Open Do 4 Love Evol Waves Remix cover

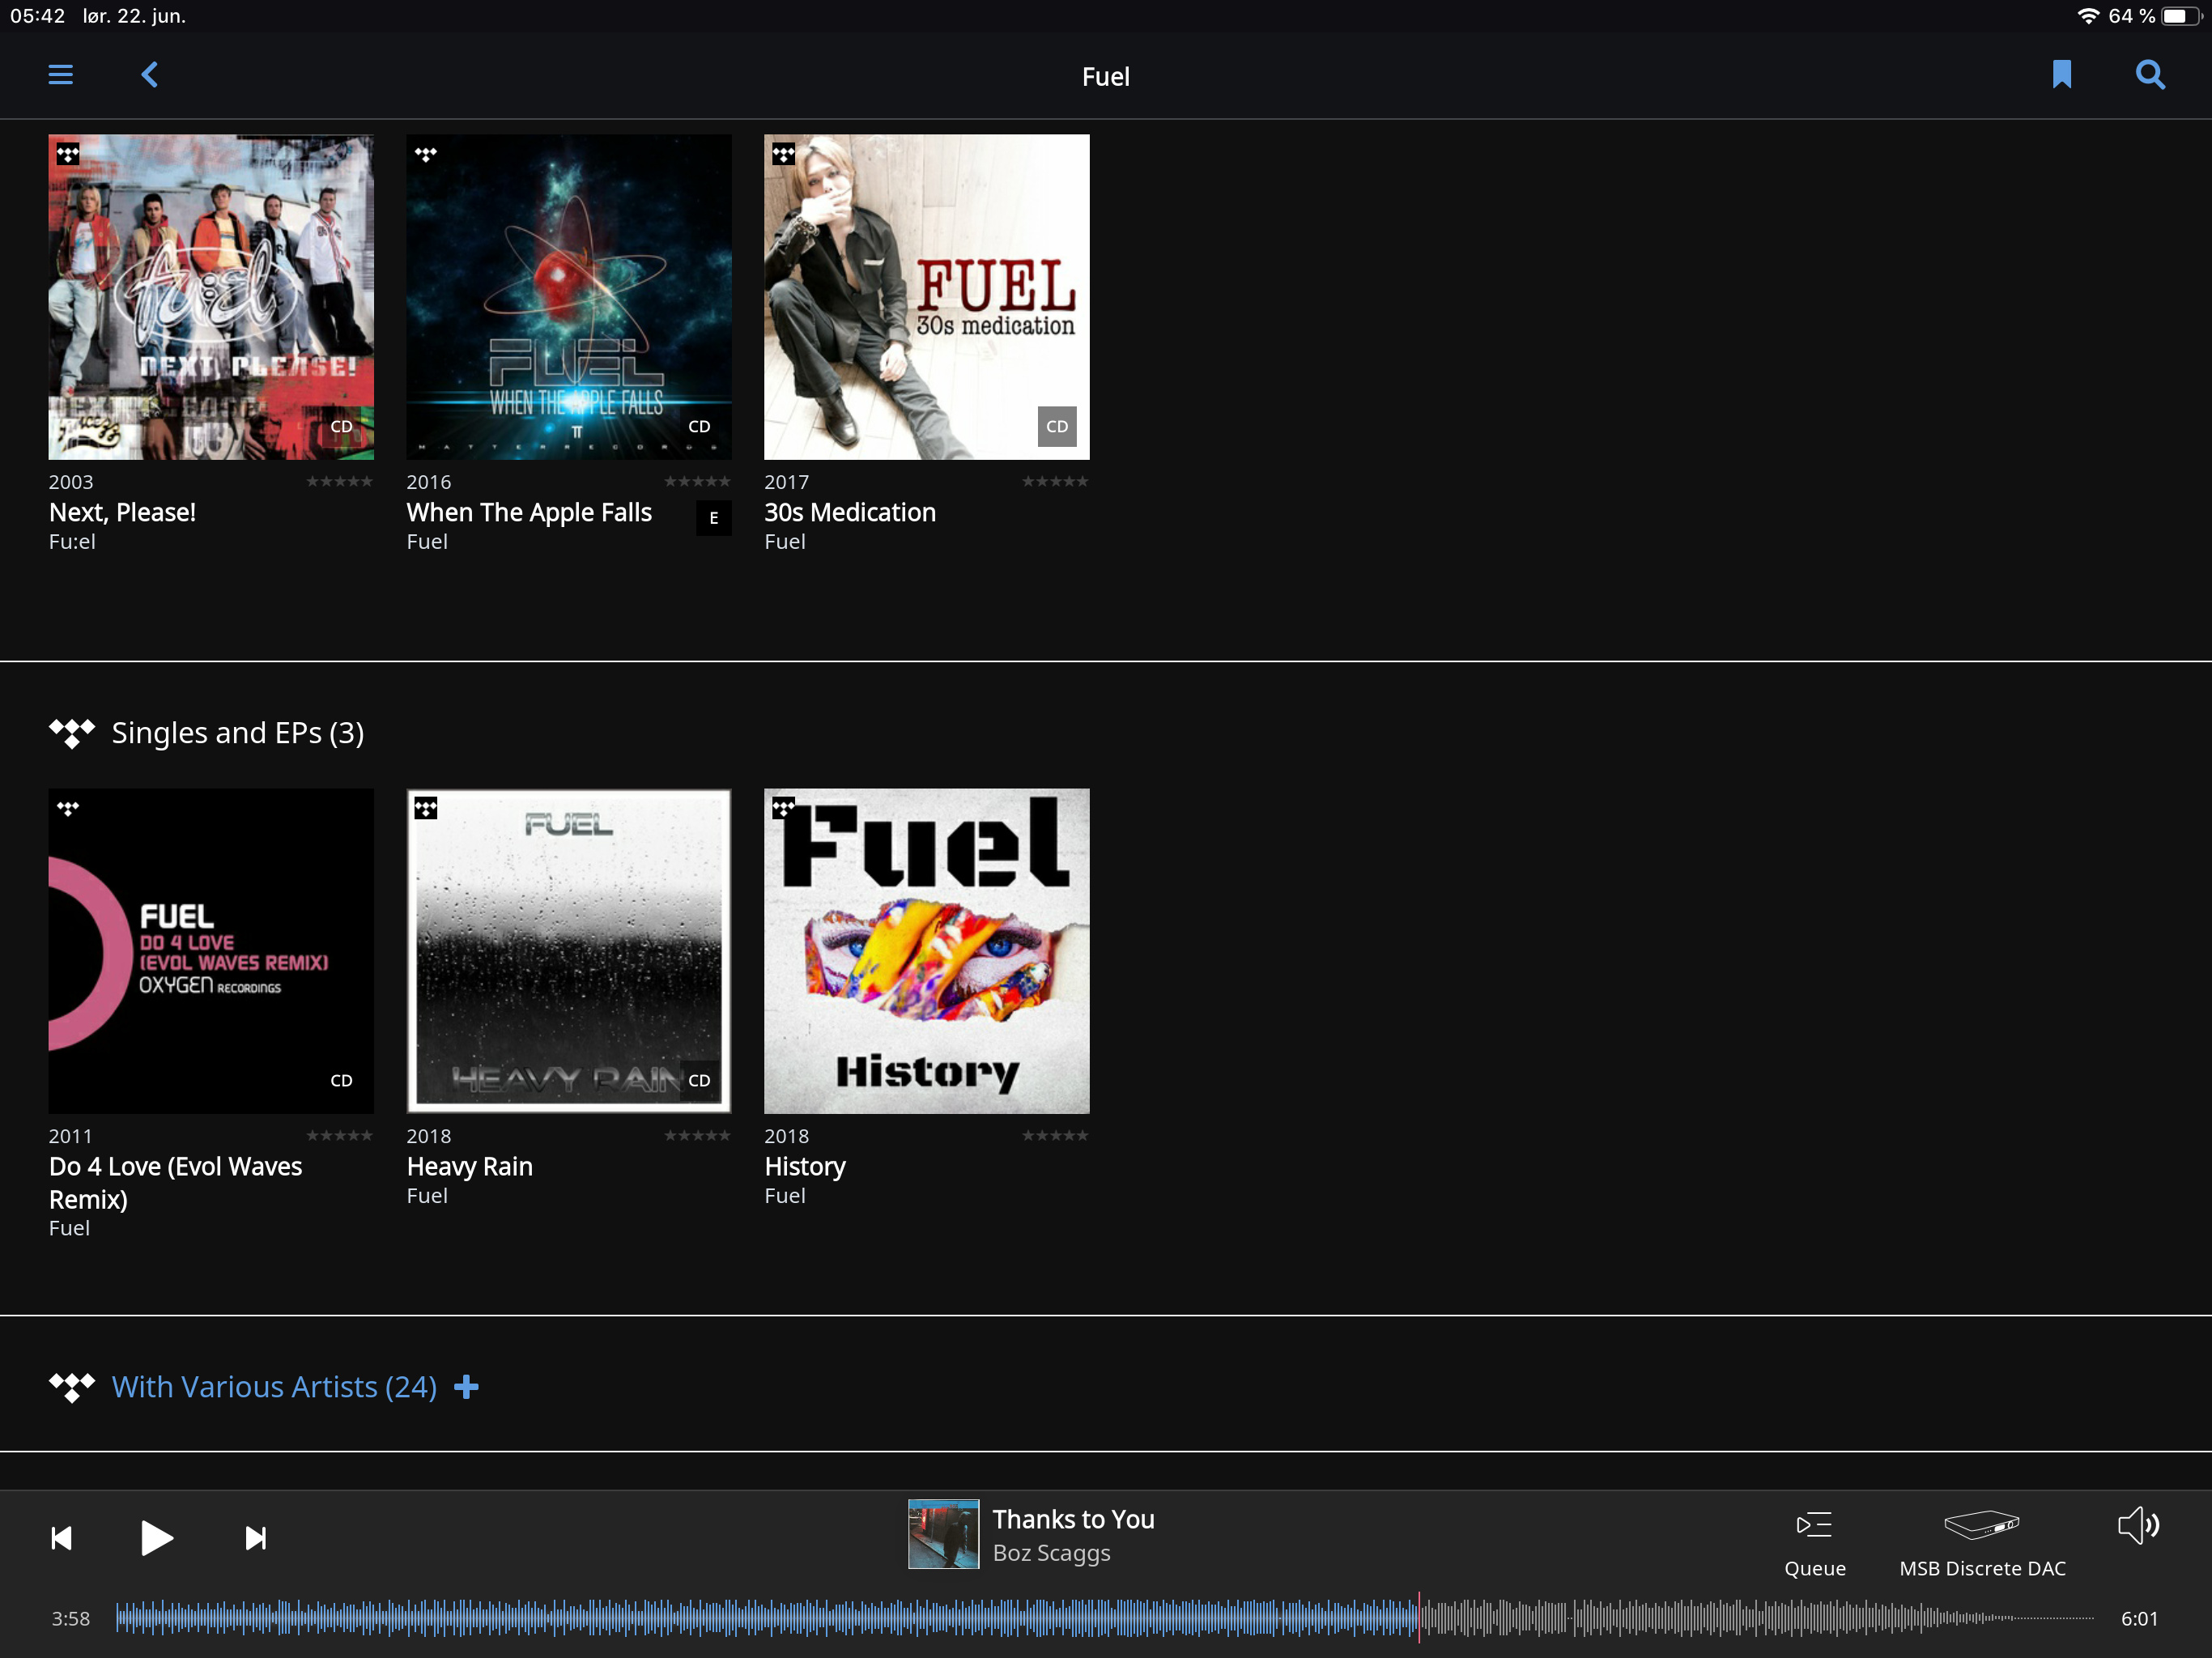coord(211,951)
